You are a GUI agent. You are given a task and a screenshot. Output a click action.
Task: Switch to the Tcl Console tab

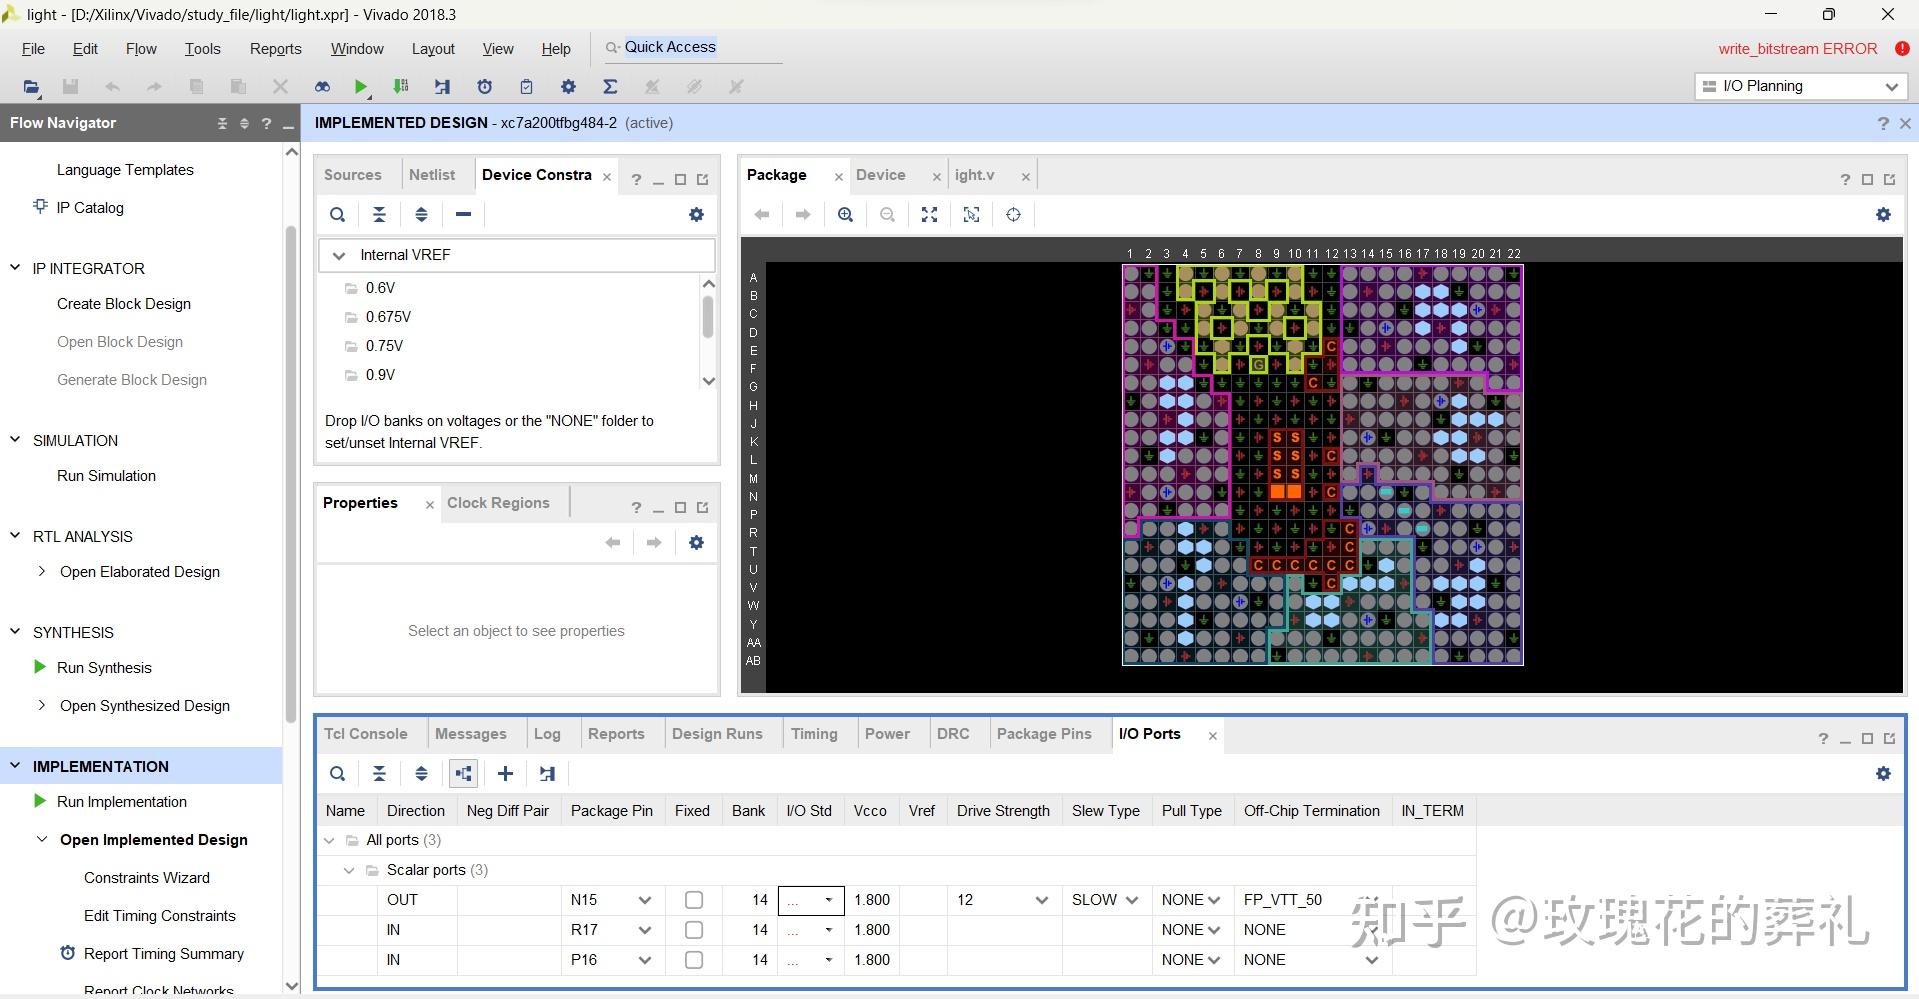(365, 734)
